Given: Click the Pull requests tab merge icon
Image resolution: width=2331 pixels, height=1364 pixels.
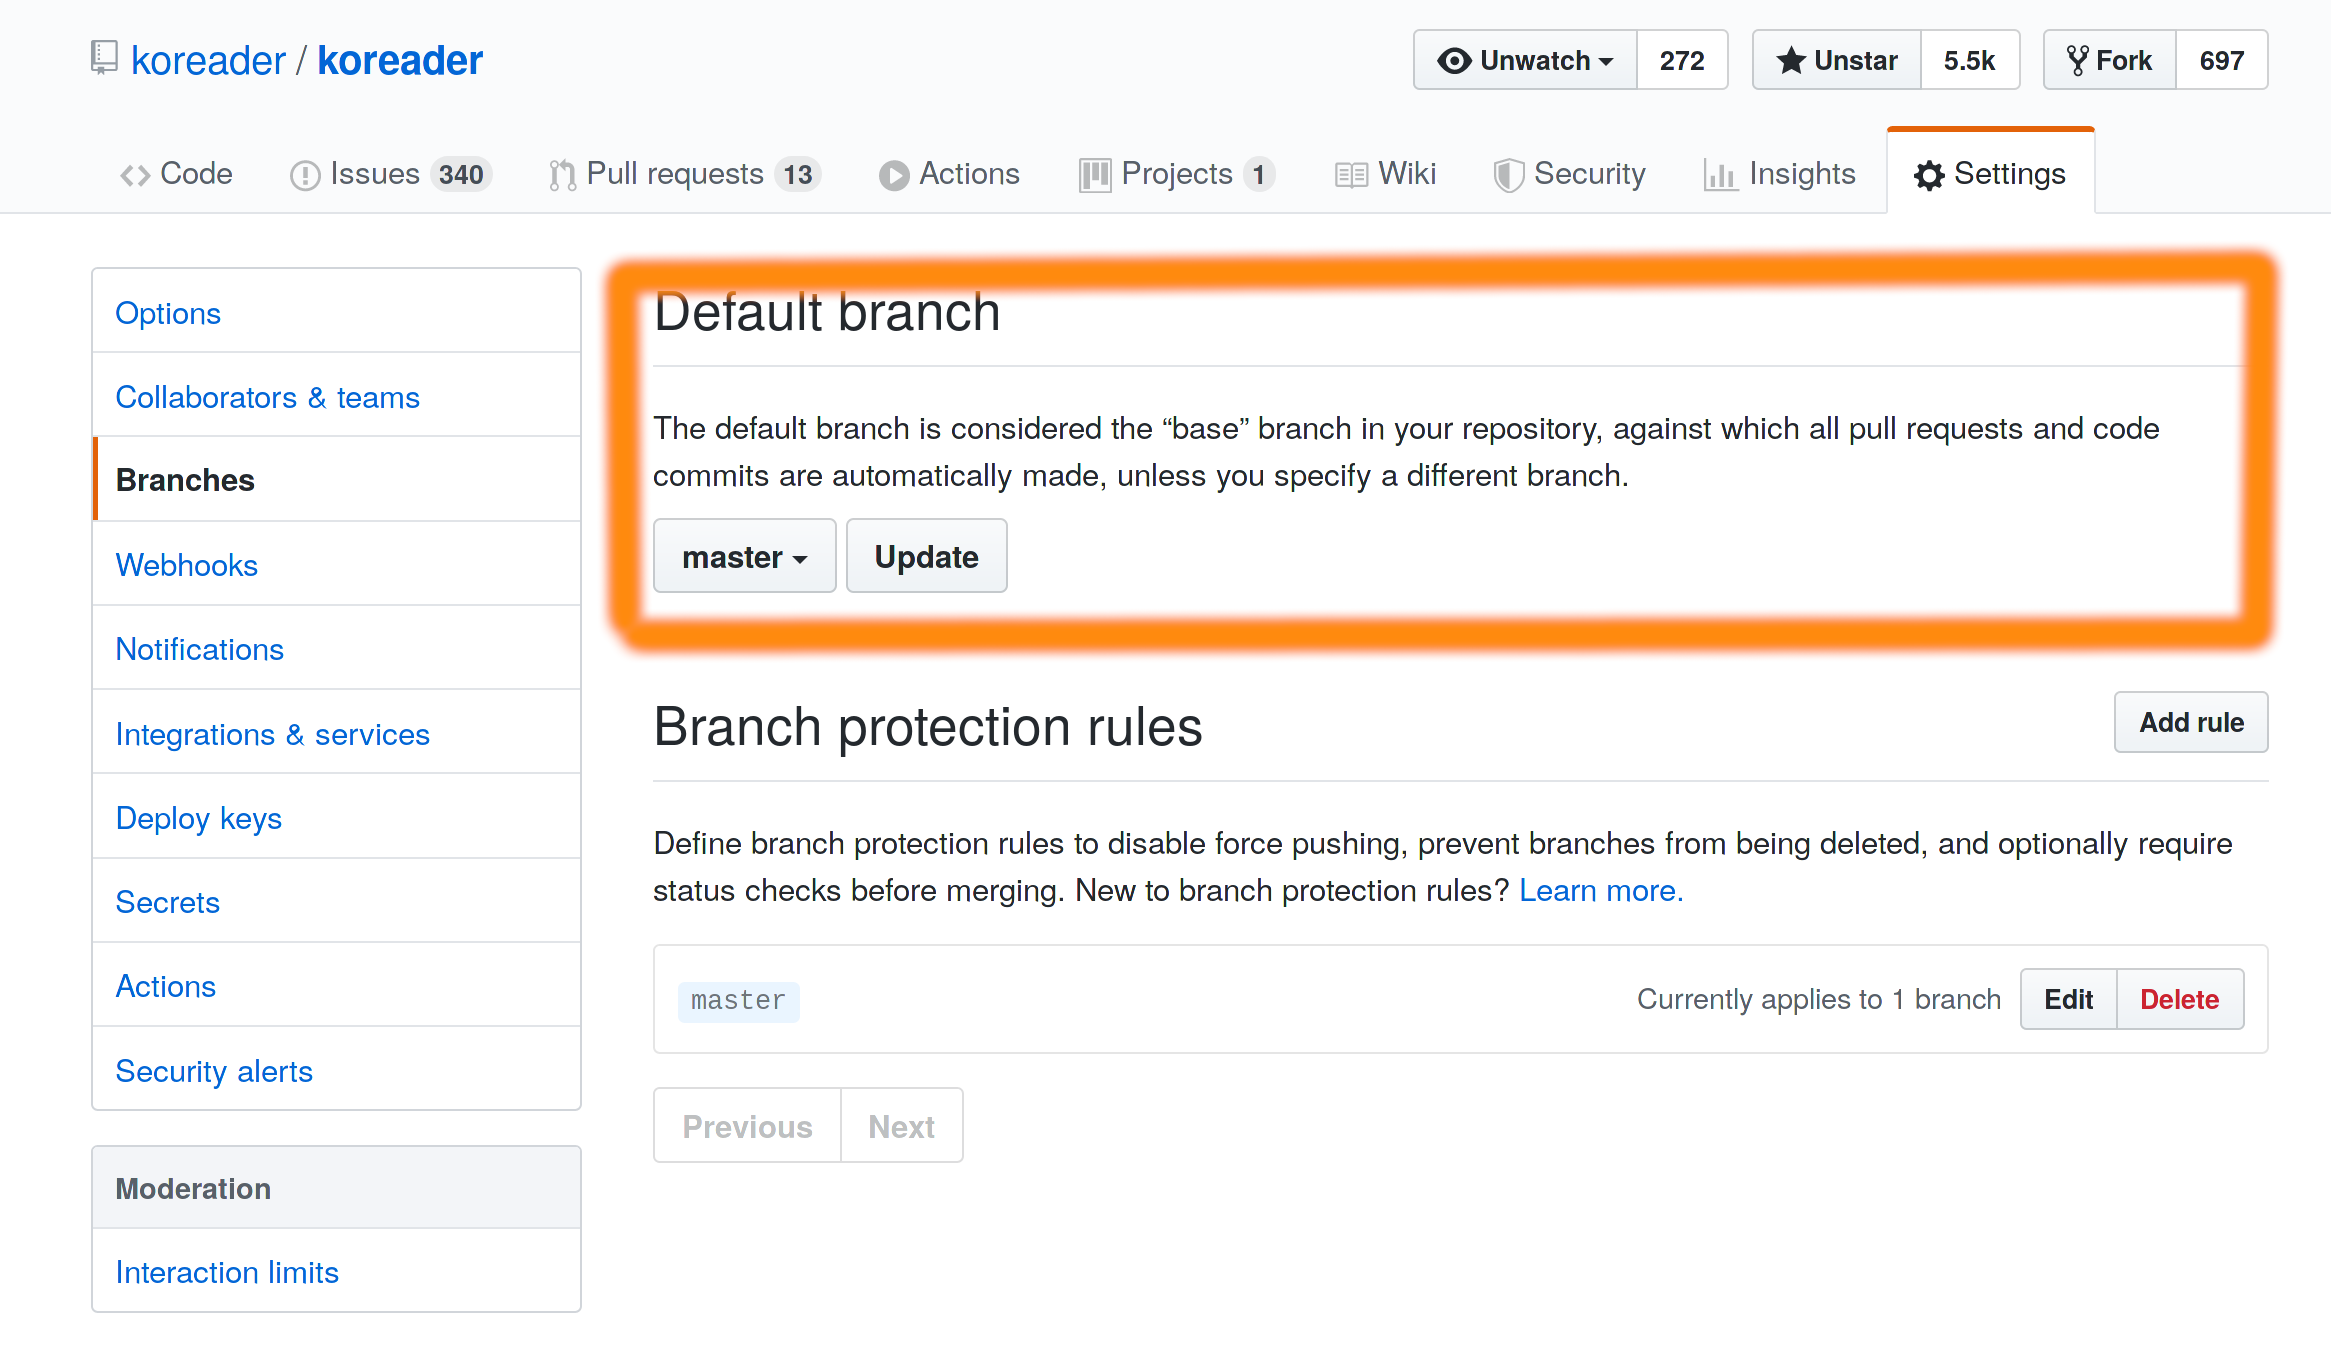Looking at the screenshot, I should tap(562, 176).
